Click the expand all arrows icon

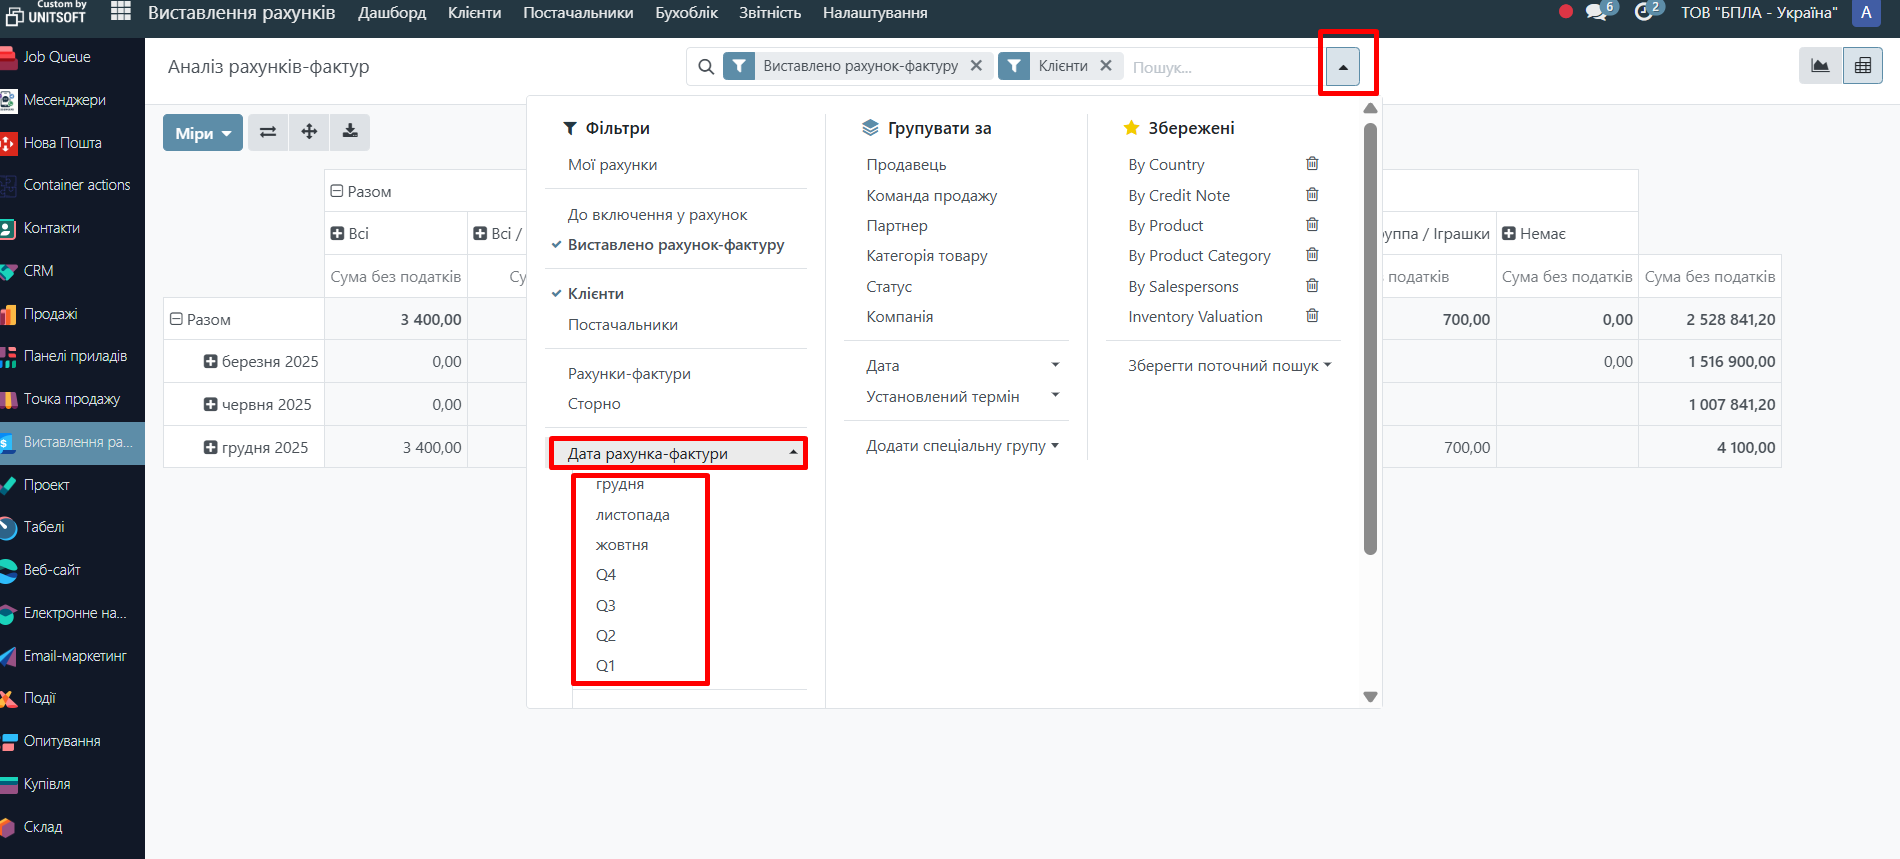click(309, 132)
